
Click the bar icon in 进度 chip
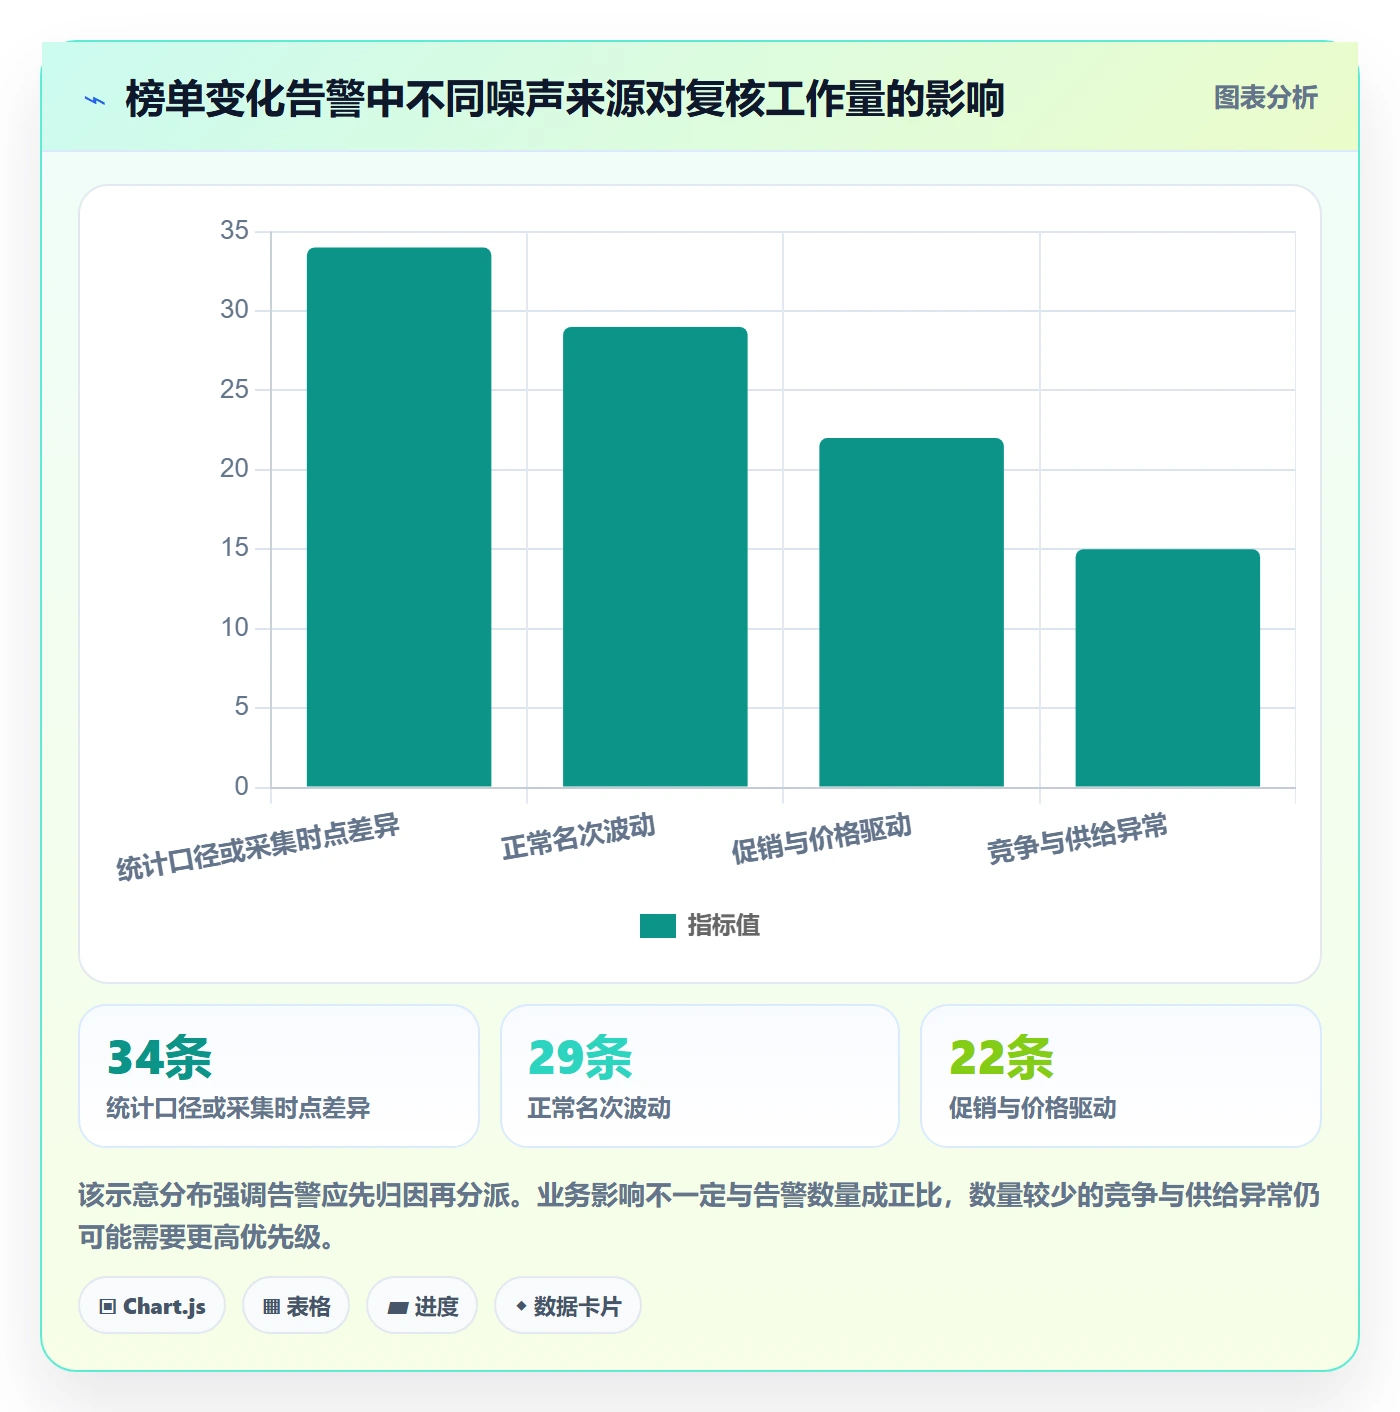tap(397, 1307)
